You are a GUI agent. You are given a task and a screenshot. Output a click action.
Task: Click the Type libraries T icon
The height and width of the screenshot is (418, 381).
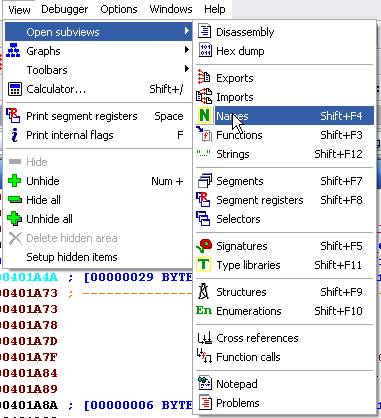tap(203, 264)
